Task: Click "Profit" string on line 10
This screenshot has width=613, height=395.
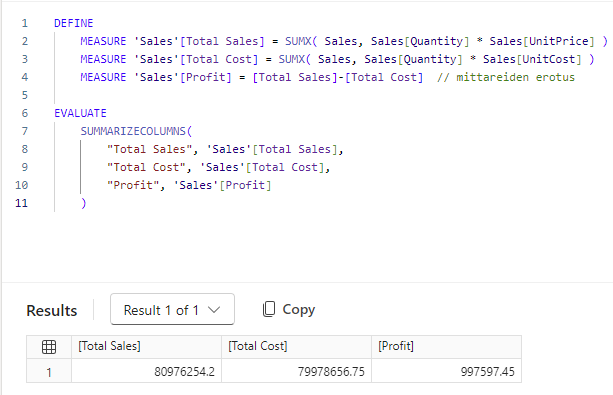Action: tap(133, 185)
